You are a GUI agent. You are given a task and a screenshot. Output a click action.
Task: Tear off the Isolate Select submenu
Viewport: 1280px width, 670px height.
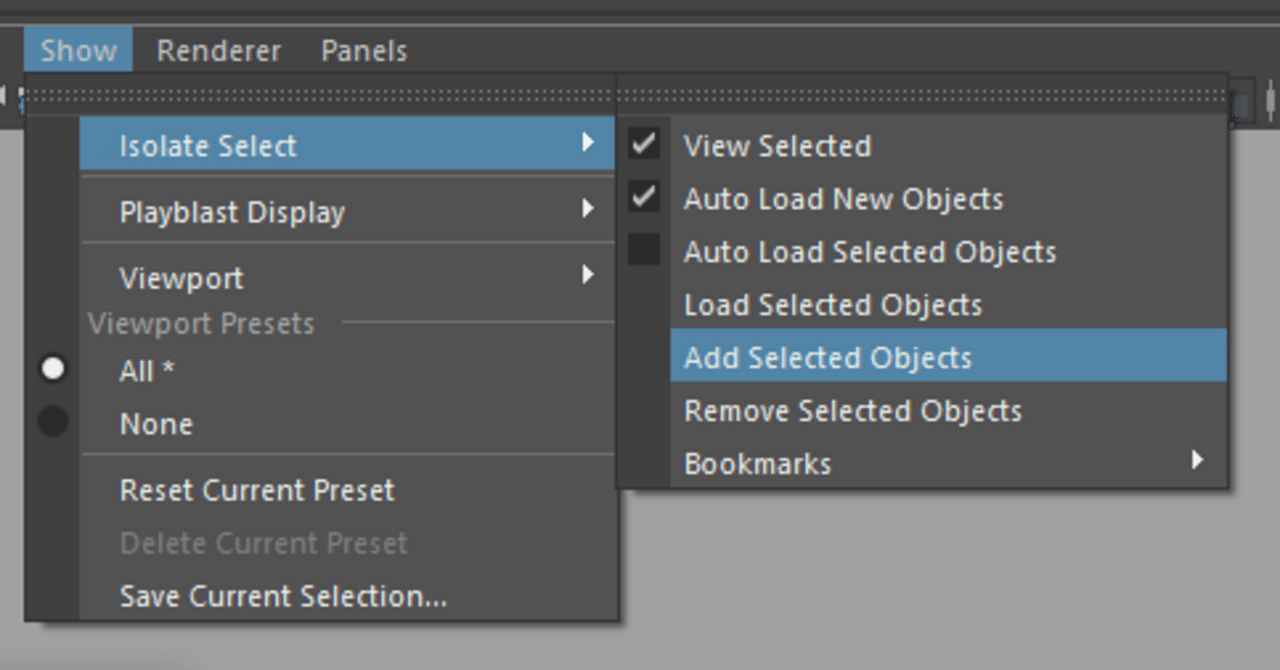920,96
